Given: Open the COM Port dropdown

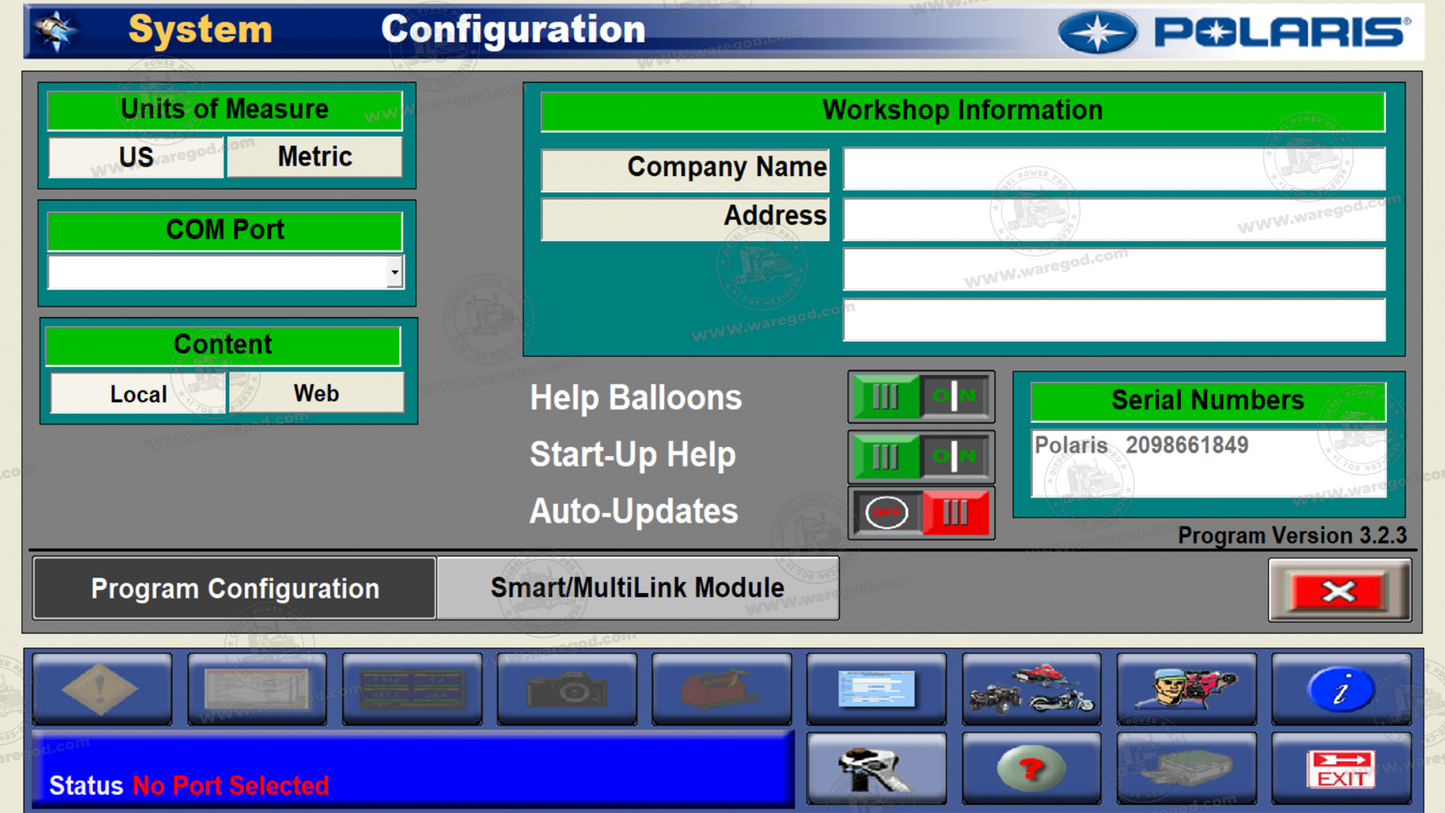Looking at the screenshot, I should [394, 271].
